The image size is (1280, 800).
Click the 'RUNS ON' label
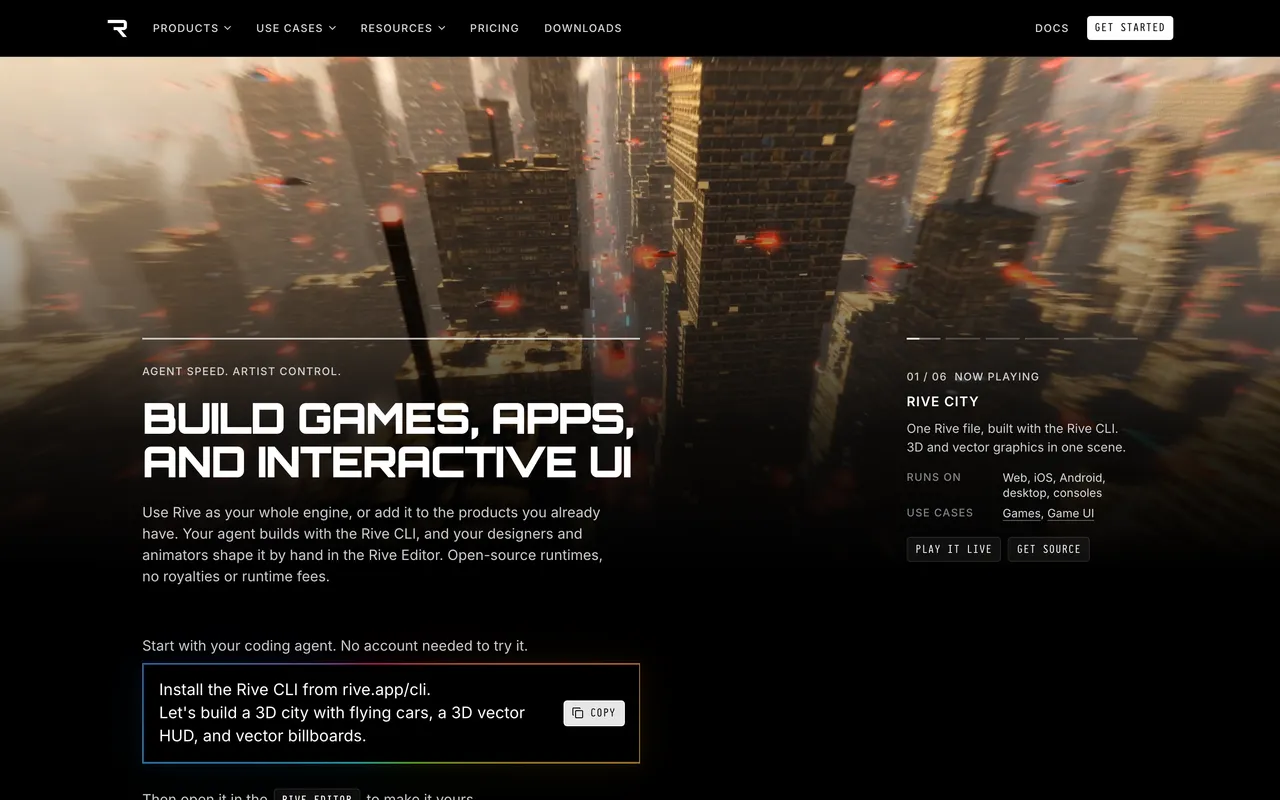pyautogui.click(x=934, y=477)
